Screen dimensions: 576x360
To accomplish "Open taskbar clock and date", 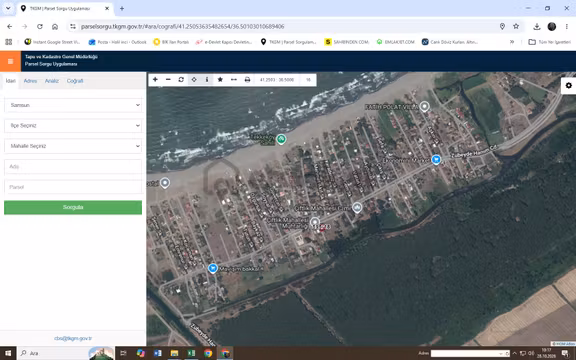I will click(x=546, y=353).
